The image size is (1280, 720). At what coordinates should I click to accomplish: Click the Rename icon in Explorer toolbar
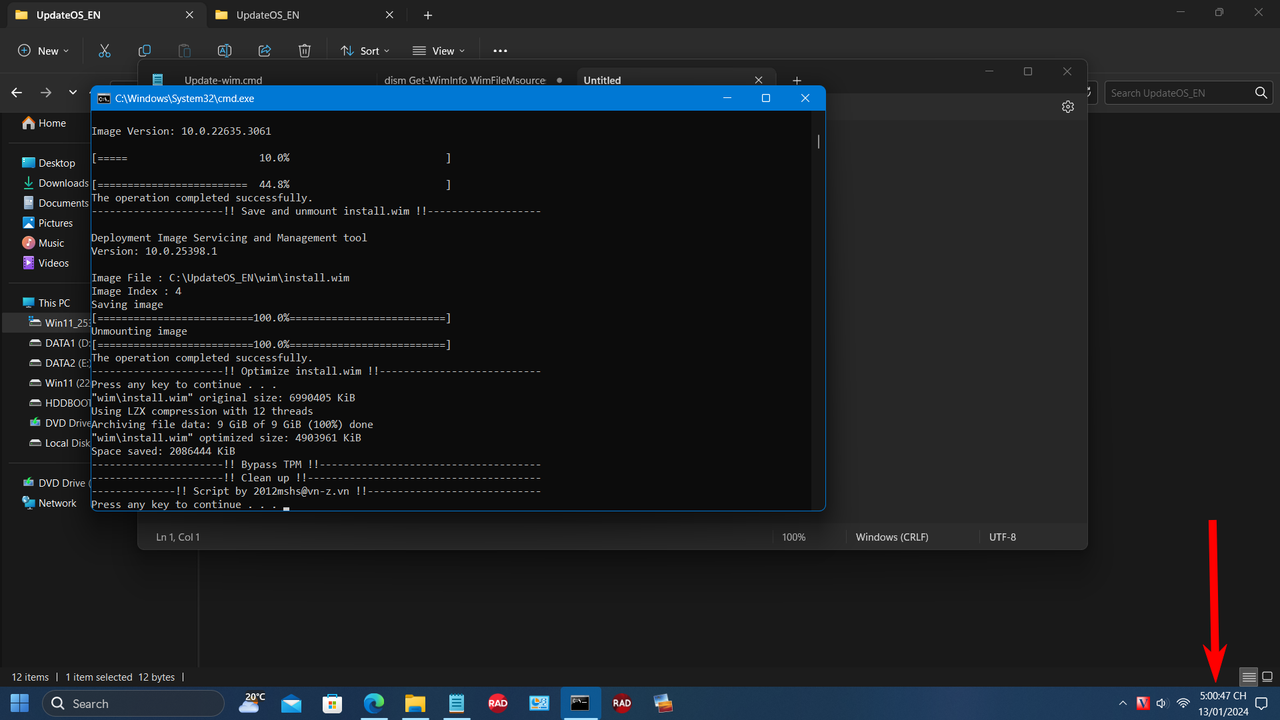(225, 51)
